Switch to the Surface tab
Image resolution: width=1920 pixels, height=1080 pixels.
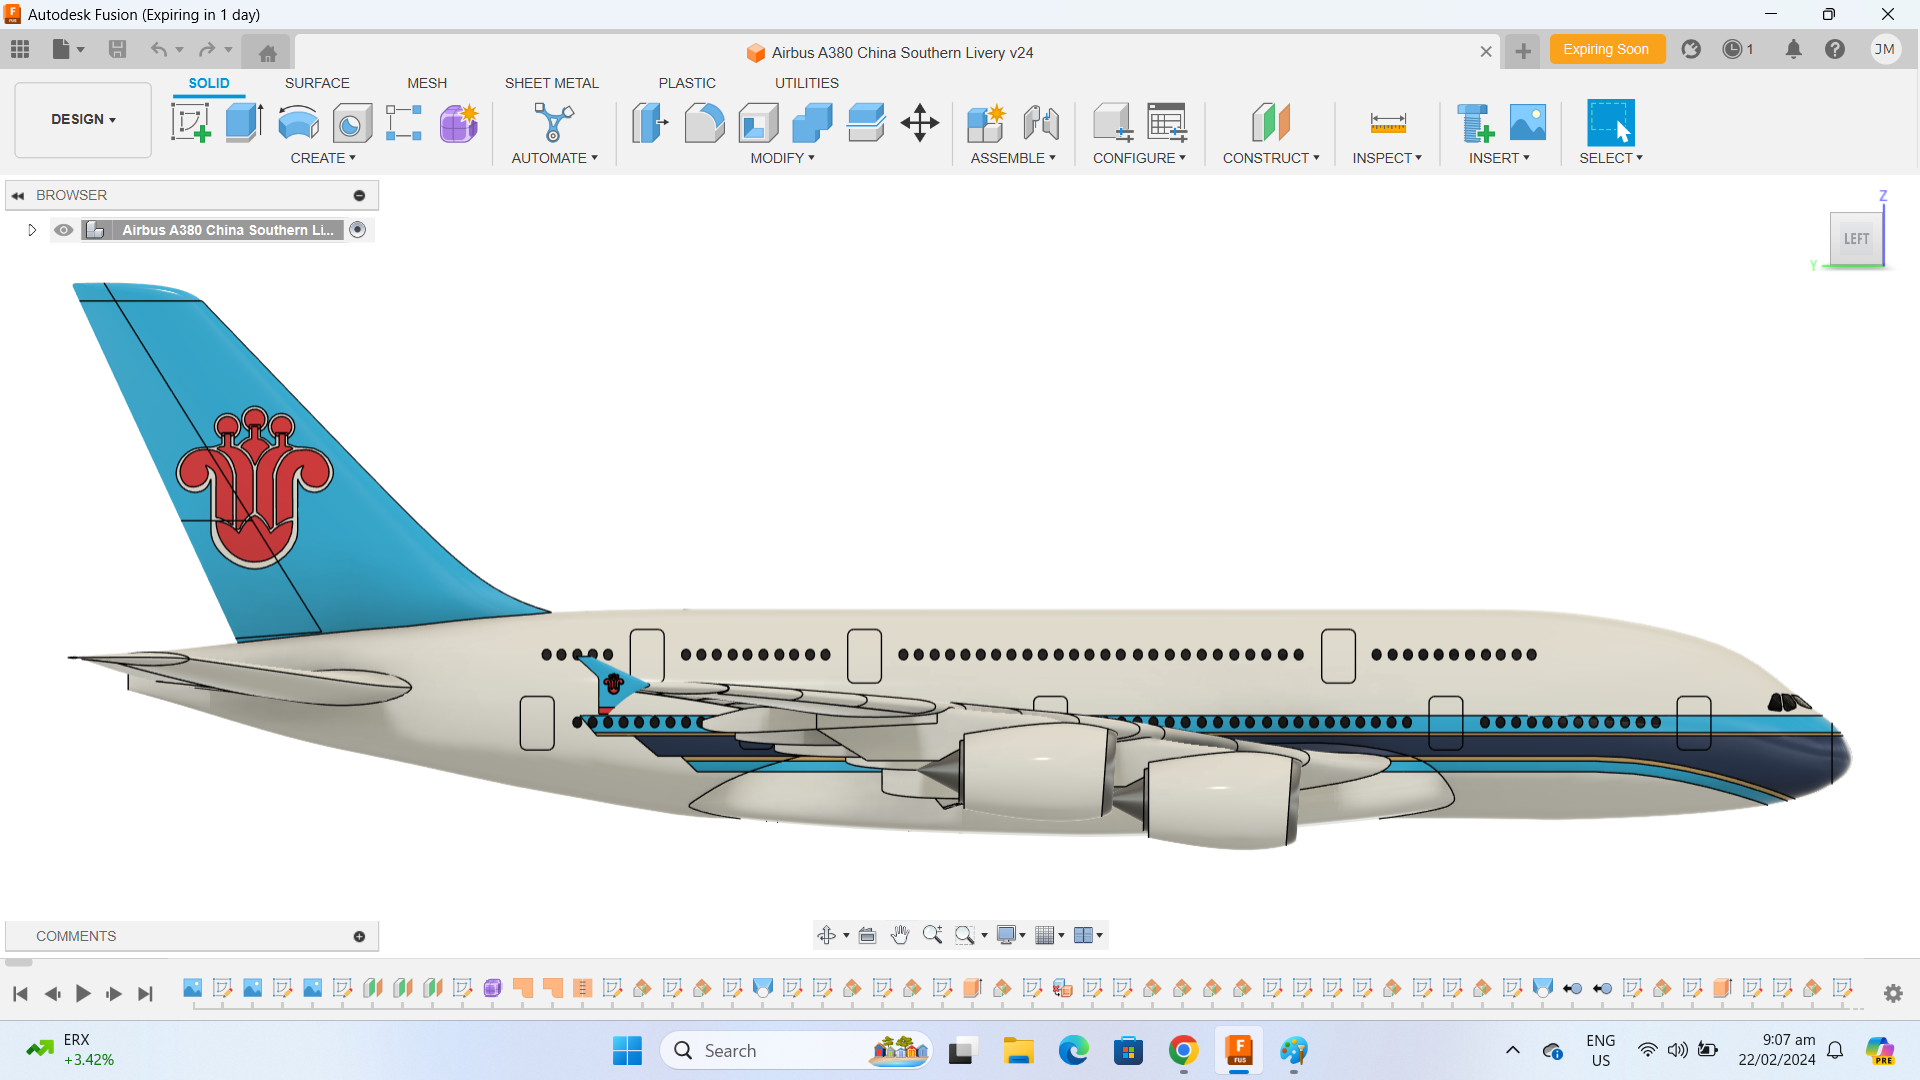(317, 83)
